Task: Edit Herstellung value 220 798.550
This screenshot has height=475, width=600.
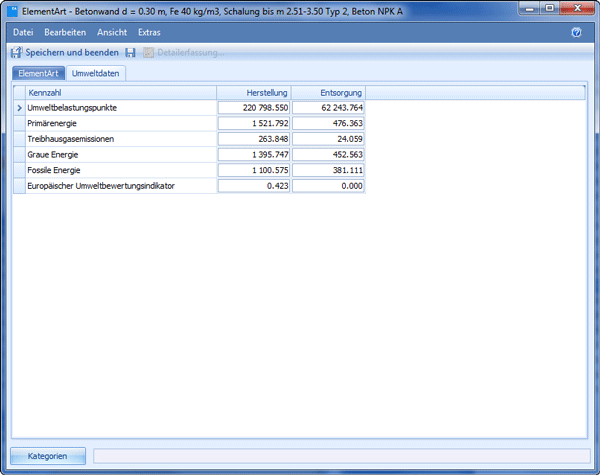Action: point(254,108)
